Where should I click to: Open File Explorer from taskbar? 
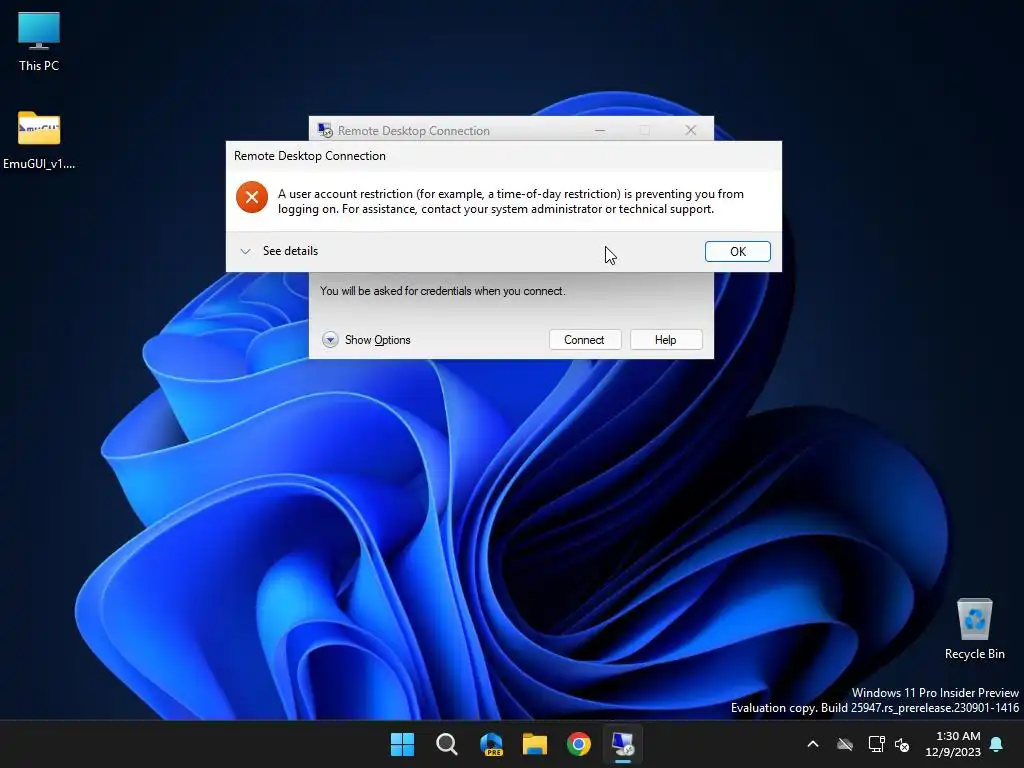[535, 744]
